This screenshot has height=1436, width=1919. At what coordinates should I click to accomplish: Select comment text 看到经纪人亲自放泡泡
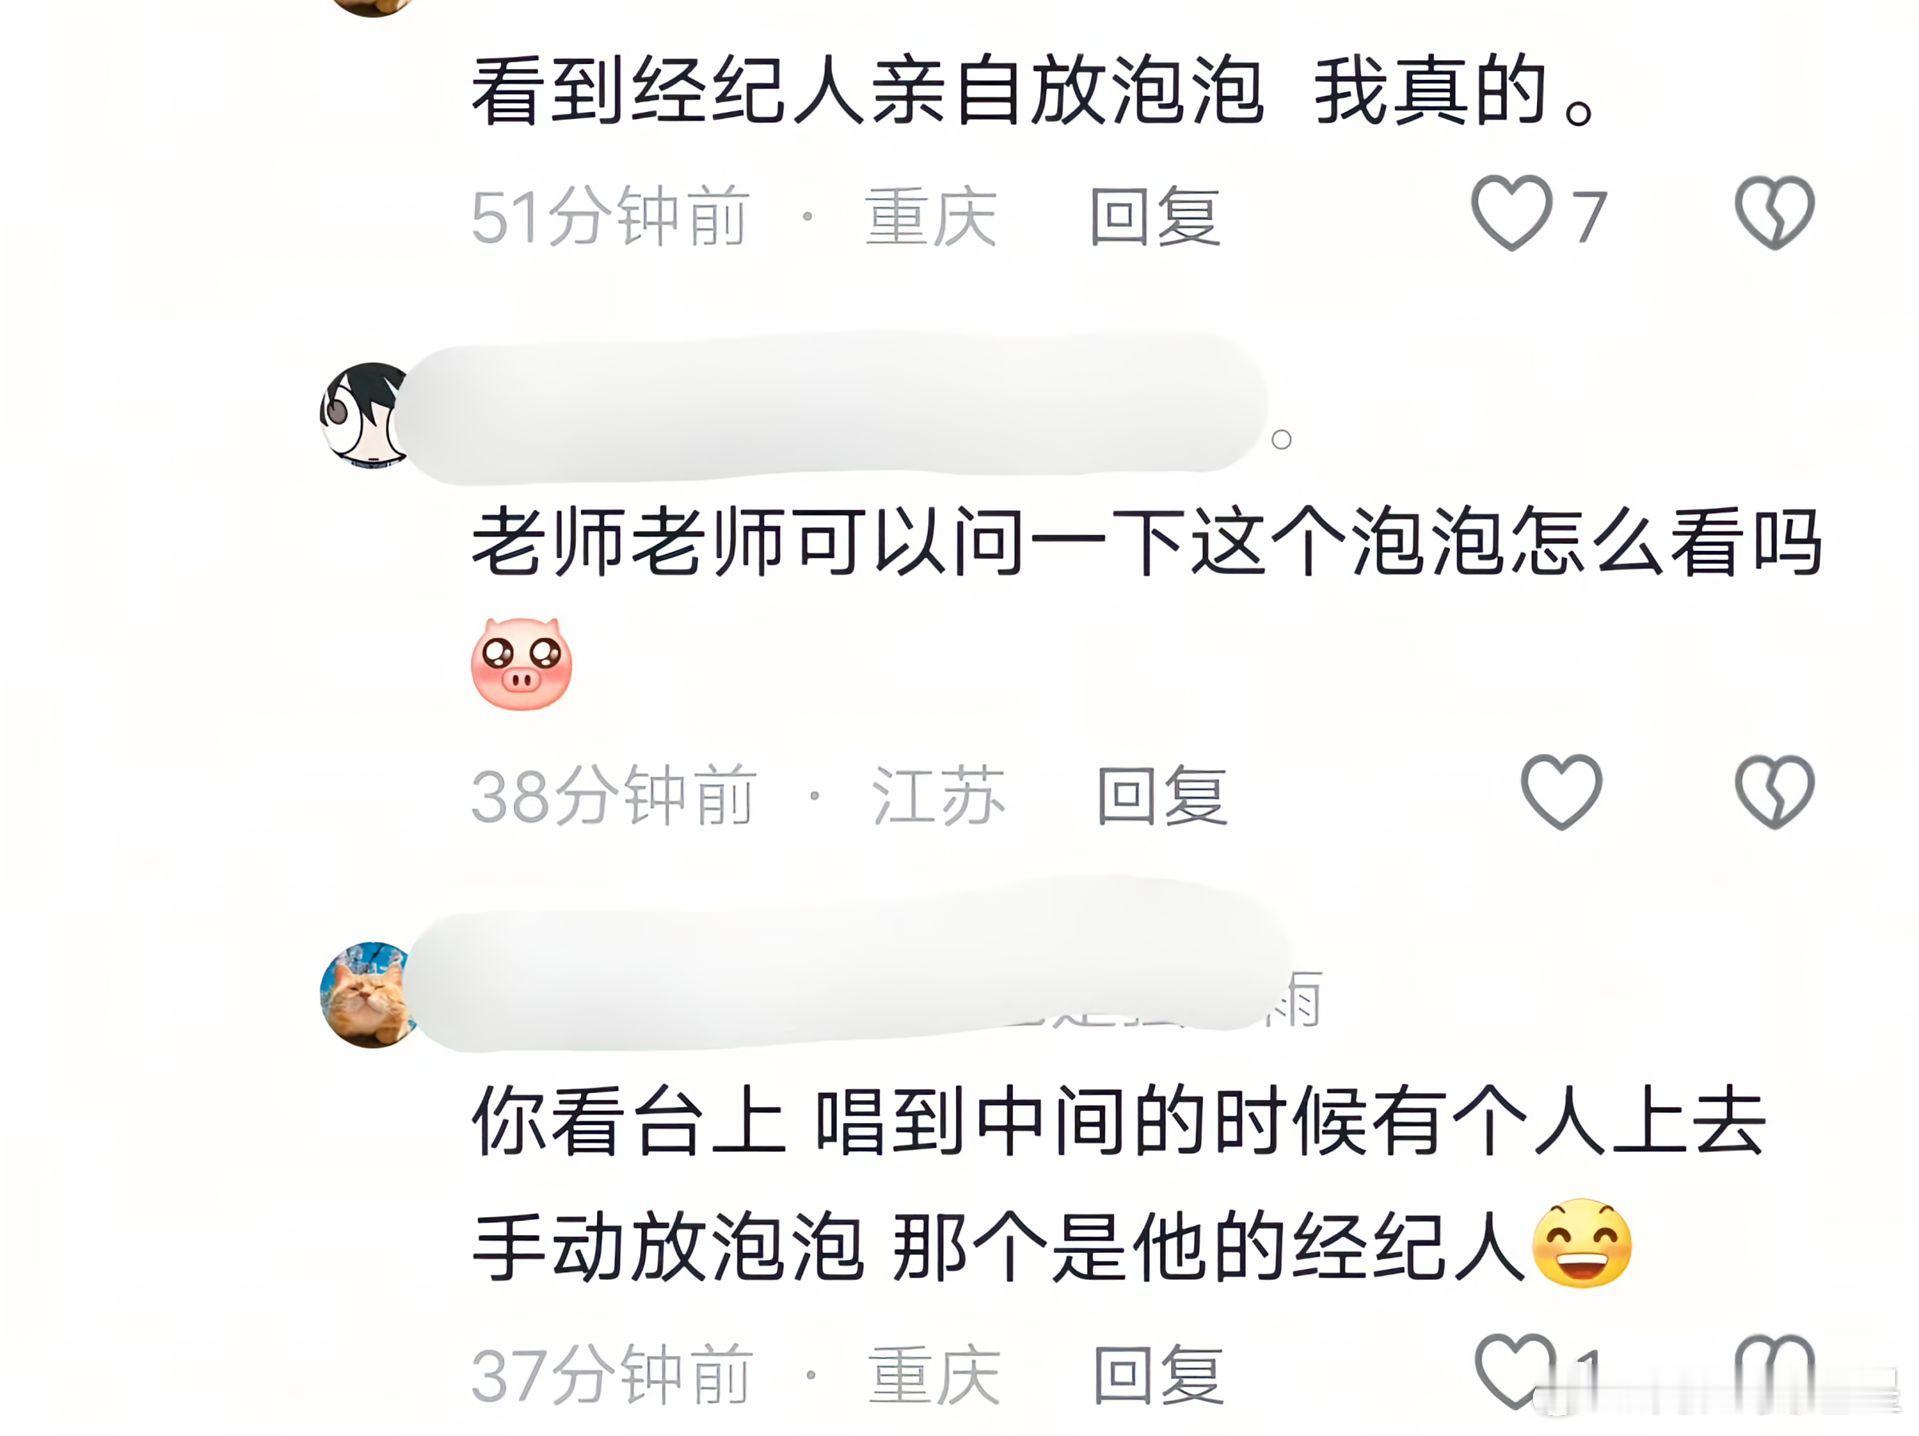click(868, 93)
